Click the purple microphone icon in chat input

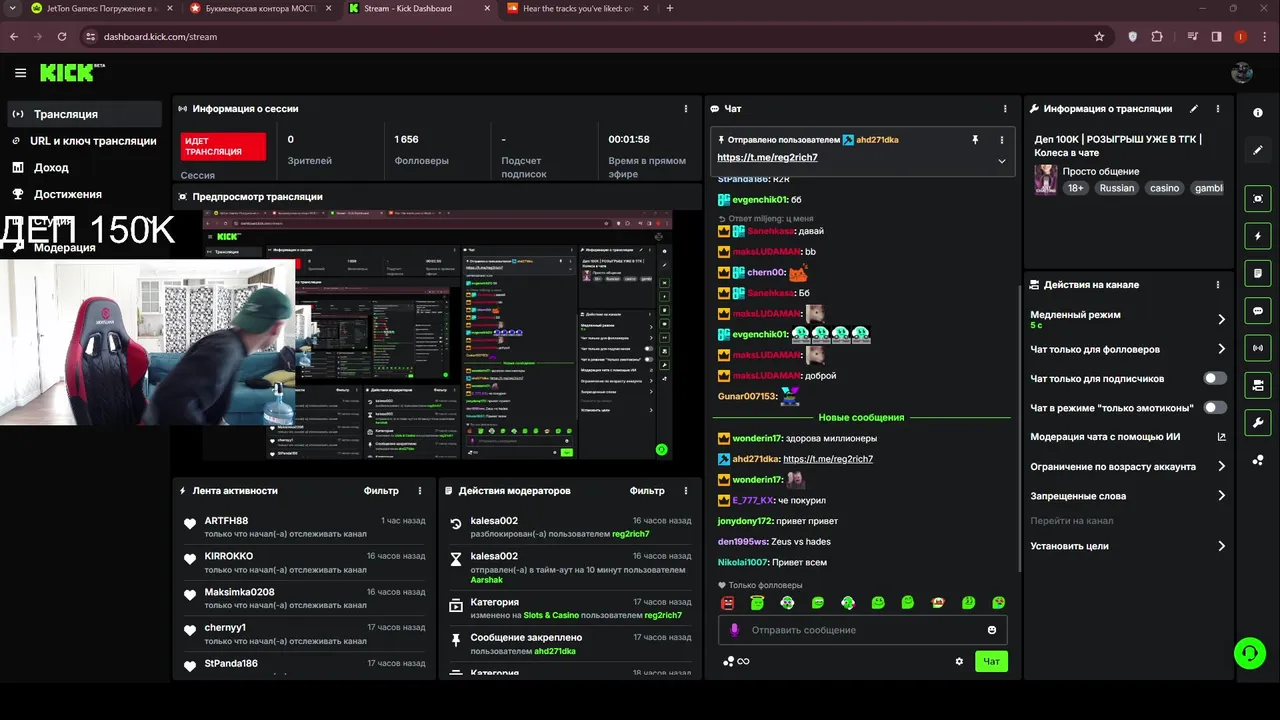(734, 630)
